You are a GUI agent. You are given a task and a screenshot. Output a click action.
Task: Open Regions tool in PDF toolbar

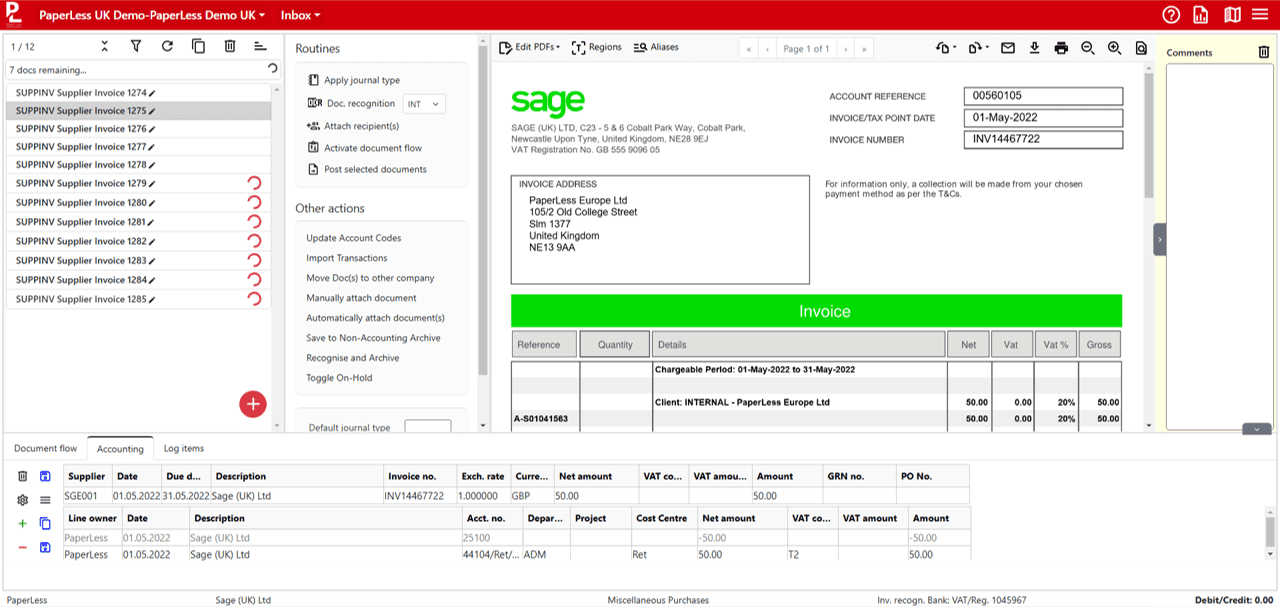tap(596, 47)
